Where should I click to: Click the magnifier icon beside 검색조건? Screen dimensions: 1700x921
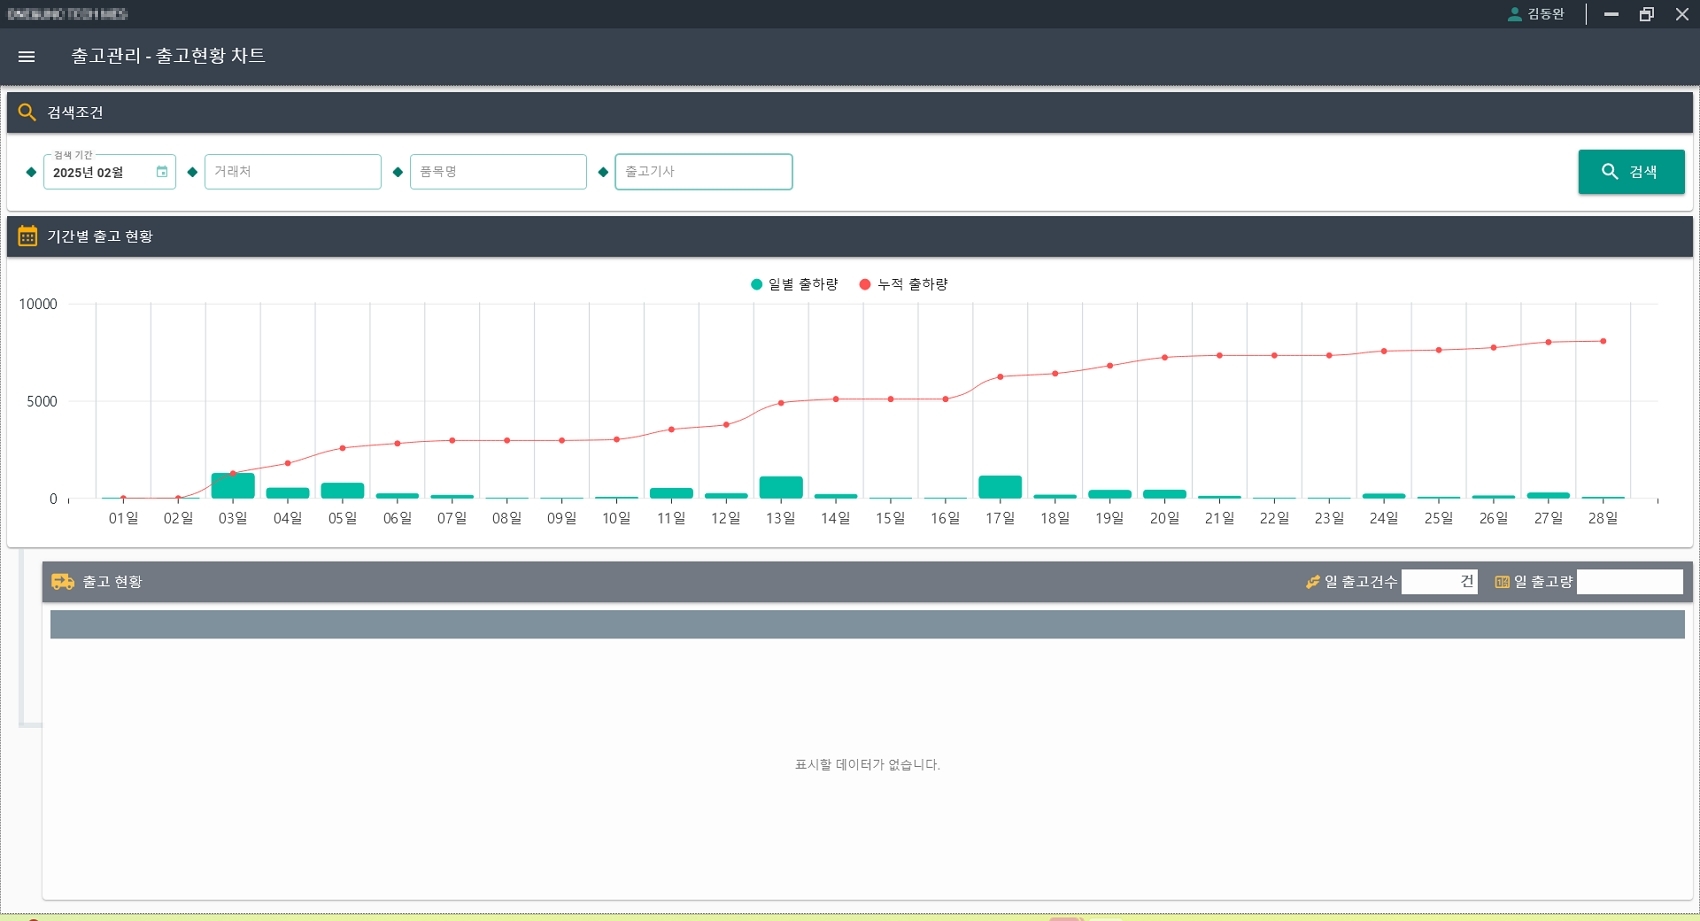(27, 112)
